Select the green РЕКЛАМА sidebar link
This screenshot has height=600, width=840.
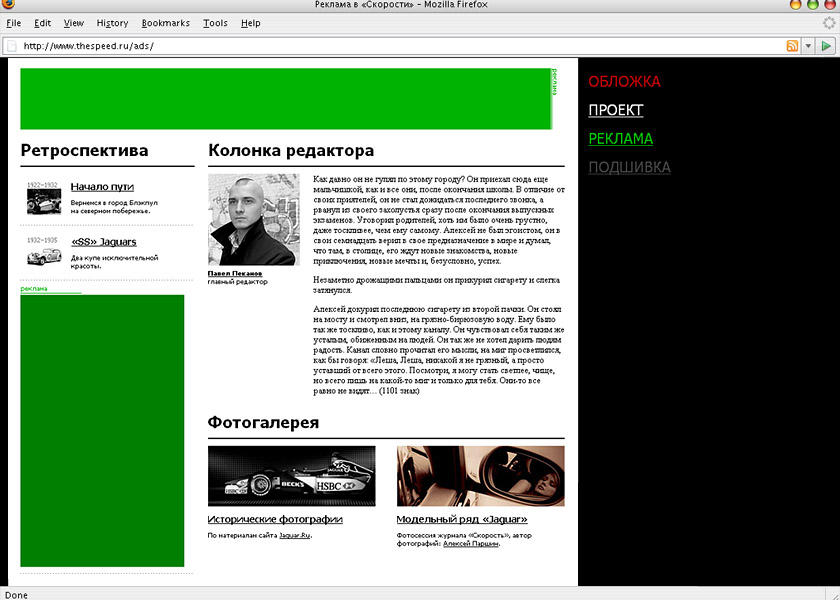tap(620, 139)
